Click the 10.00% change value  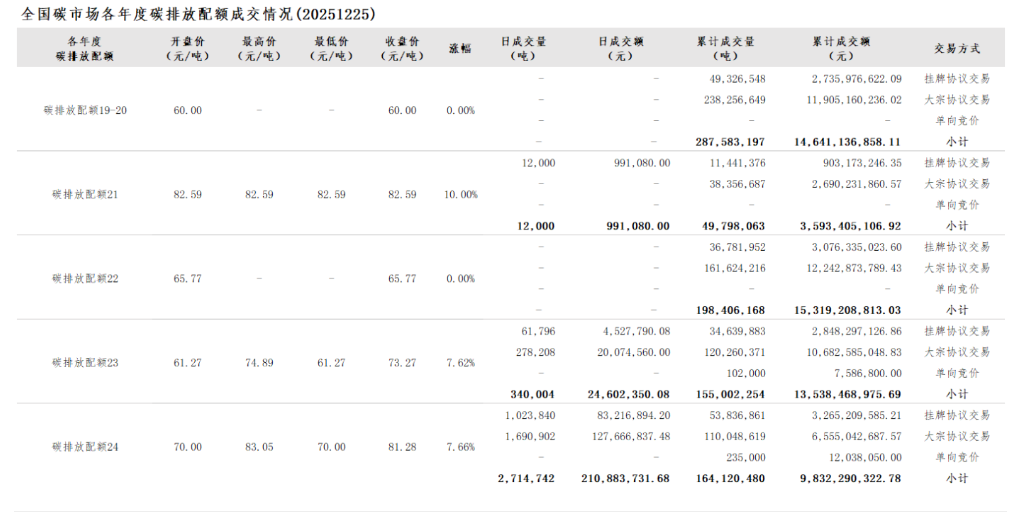[x=460, y=194]
